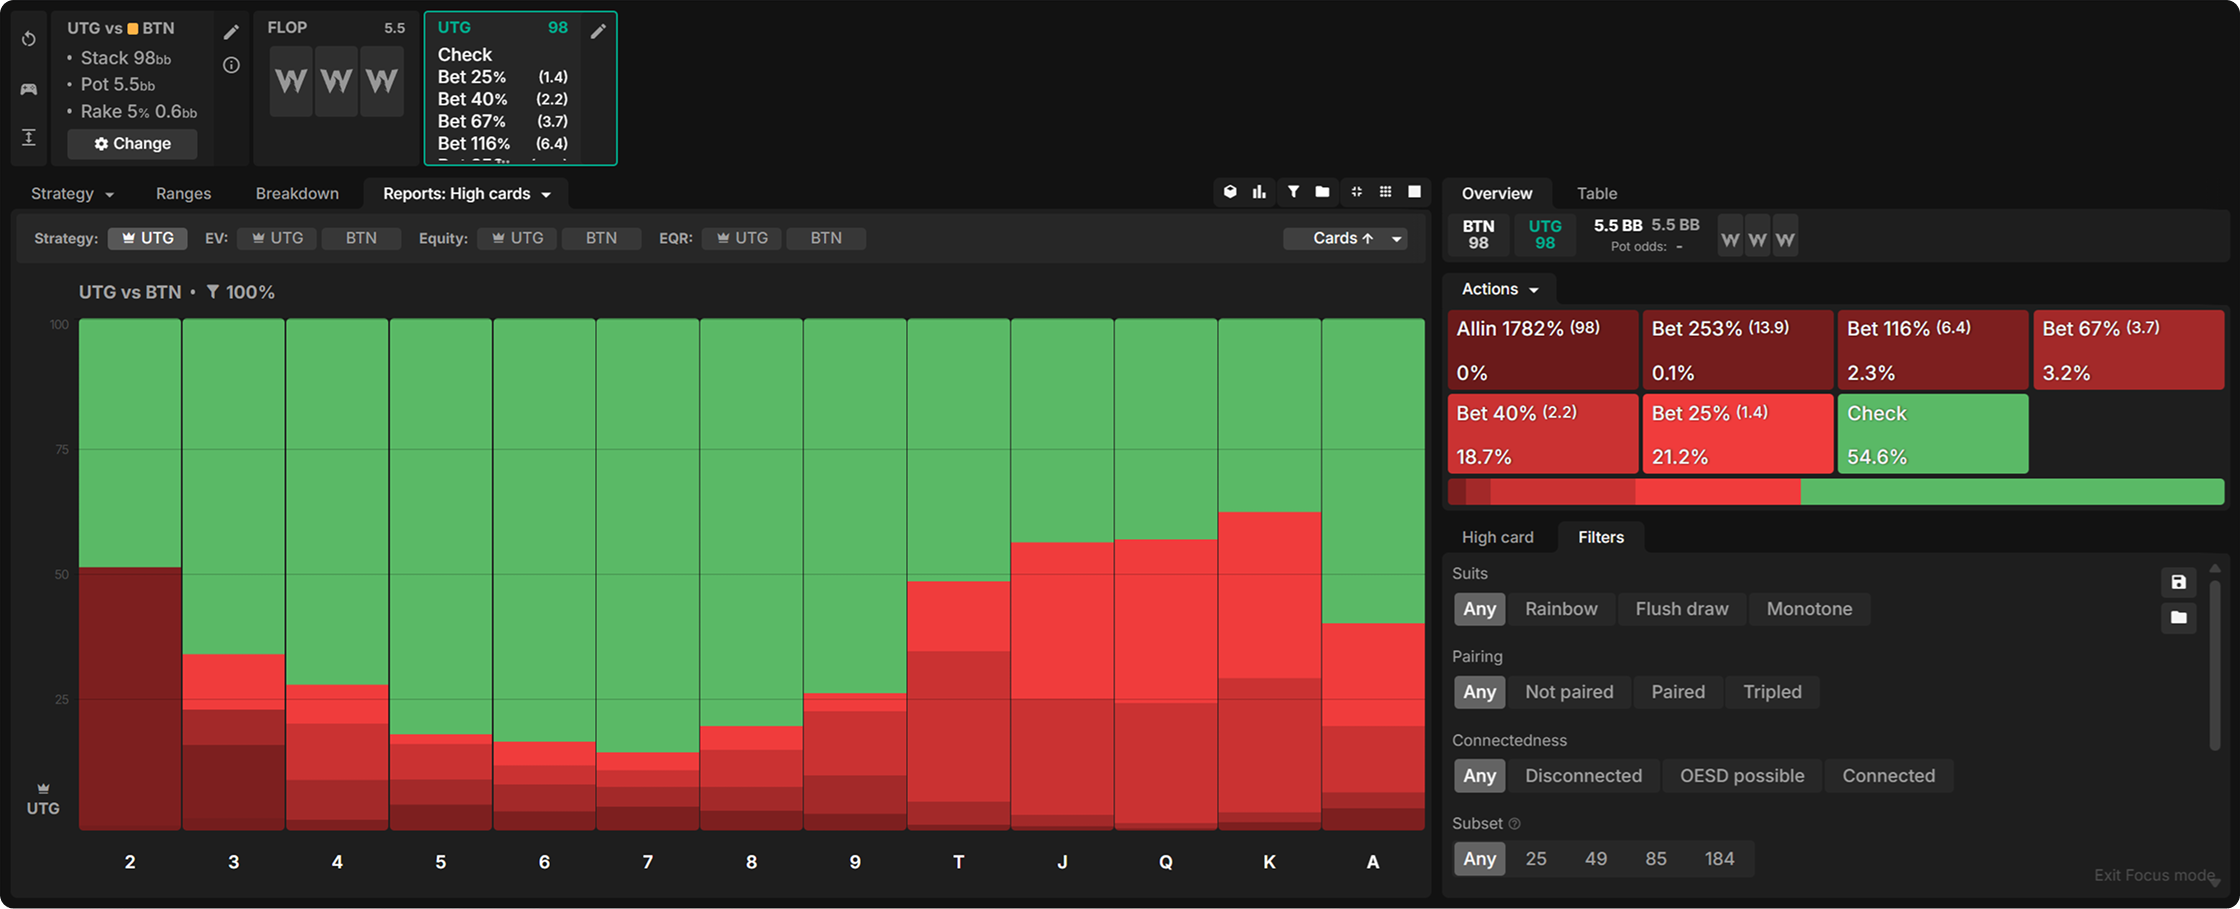Click the 3x3 grid view icon
This screenshot has height=909, width=2240.
coord(1385,192)
